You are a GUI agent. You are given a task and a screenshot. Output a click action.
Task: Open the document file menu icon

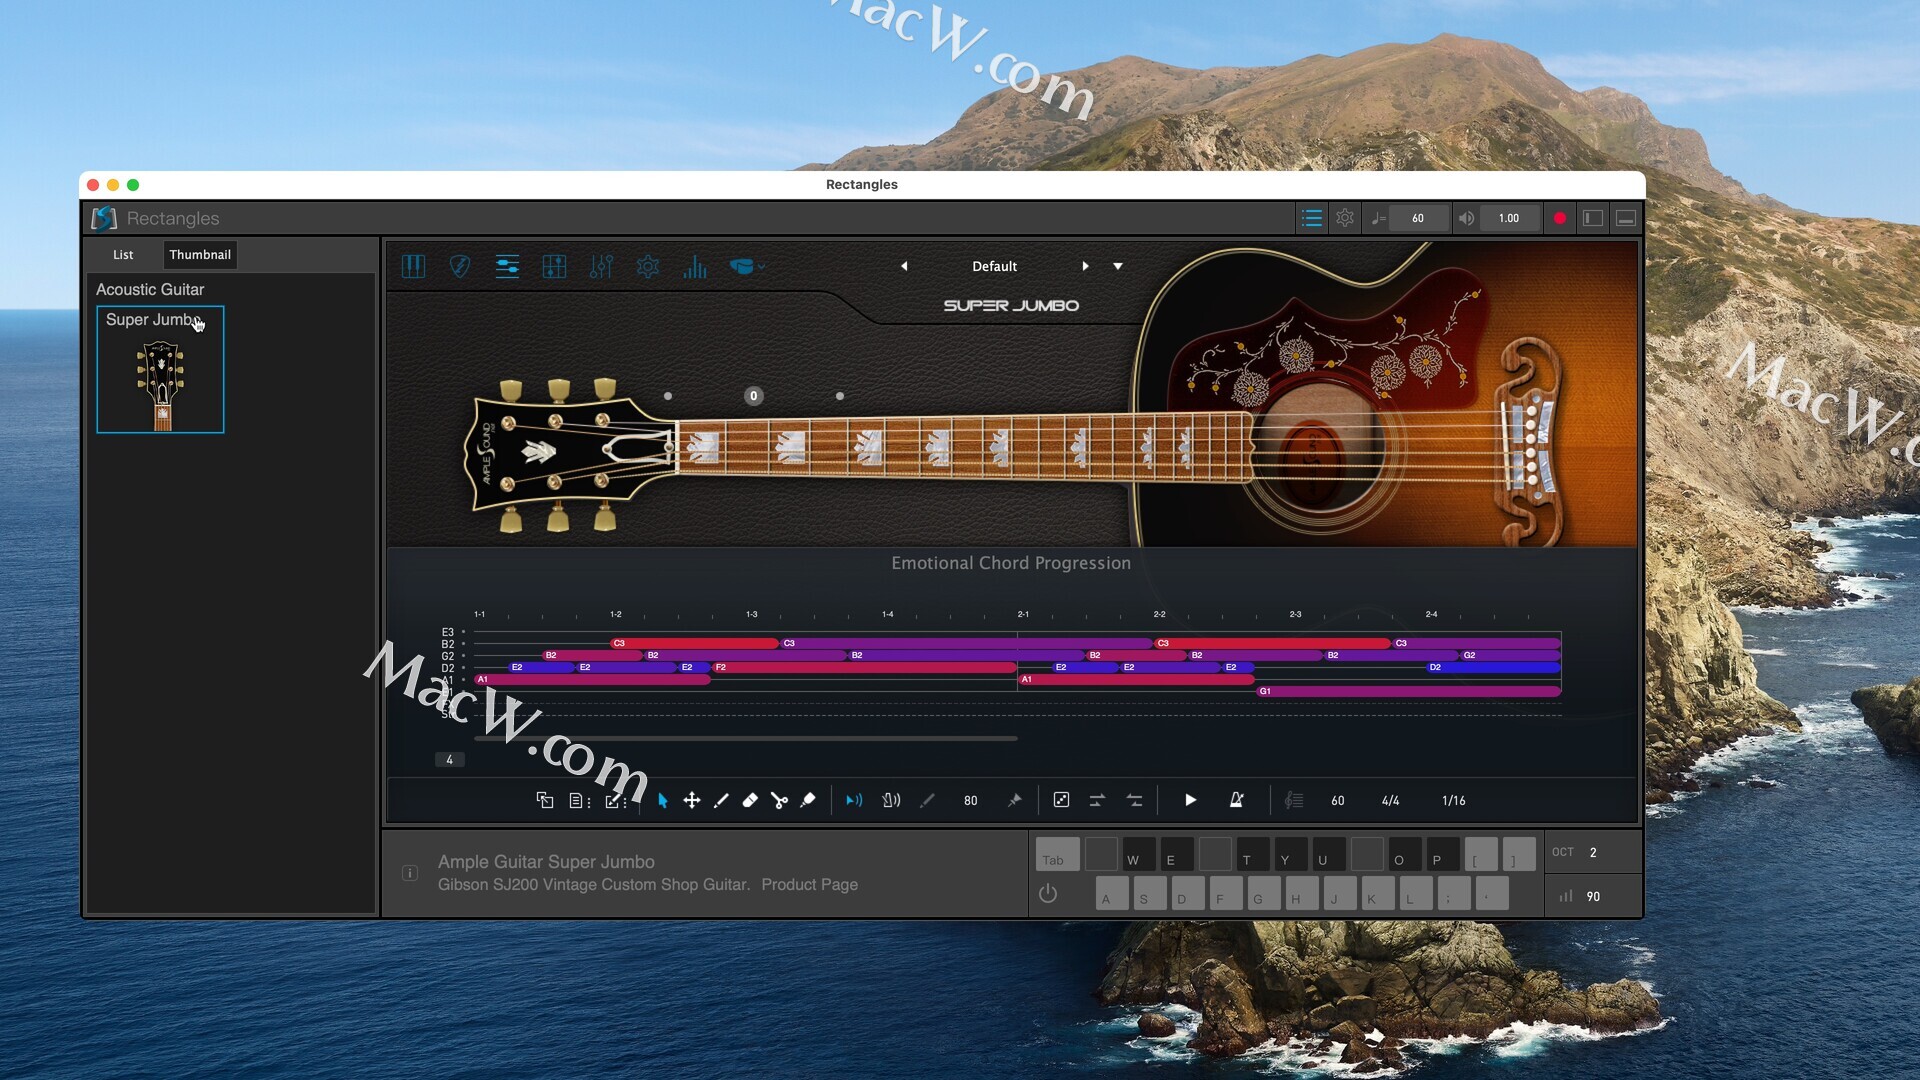[x=579, y=800]
